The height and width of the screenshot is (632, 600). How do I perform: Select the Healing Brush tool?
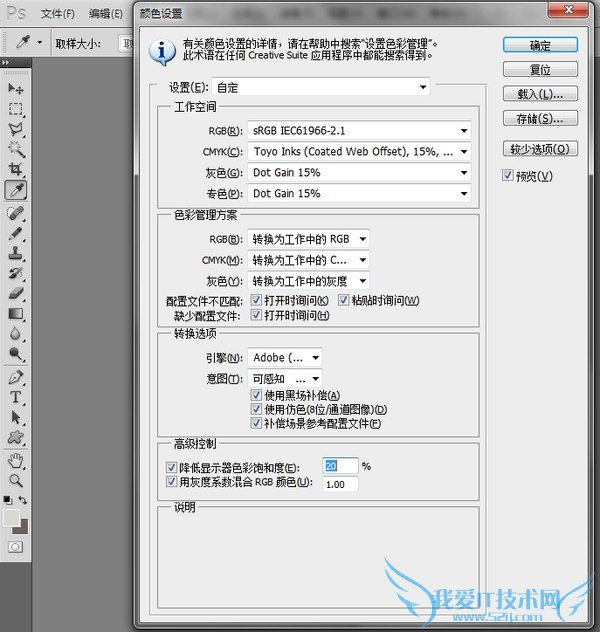click(x=15, y=213)
